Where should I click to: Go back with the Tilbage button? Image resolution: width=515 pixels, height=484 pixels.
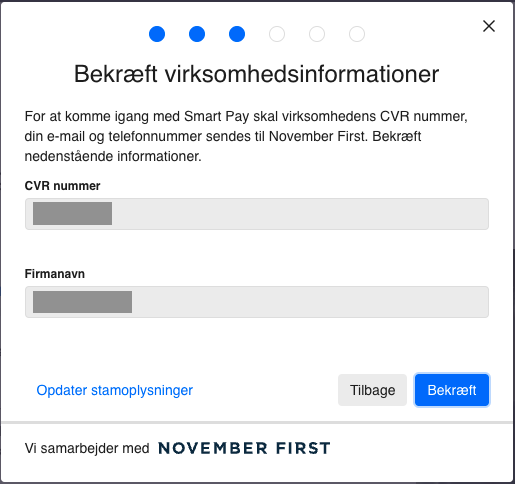[x=372, y=390]
